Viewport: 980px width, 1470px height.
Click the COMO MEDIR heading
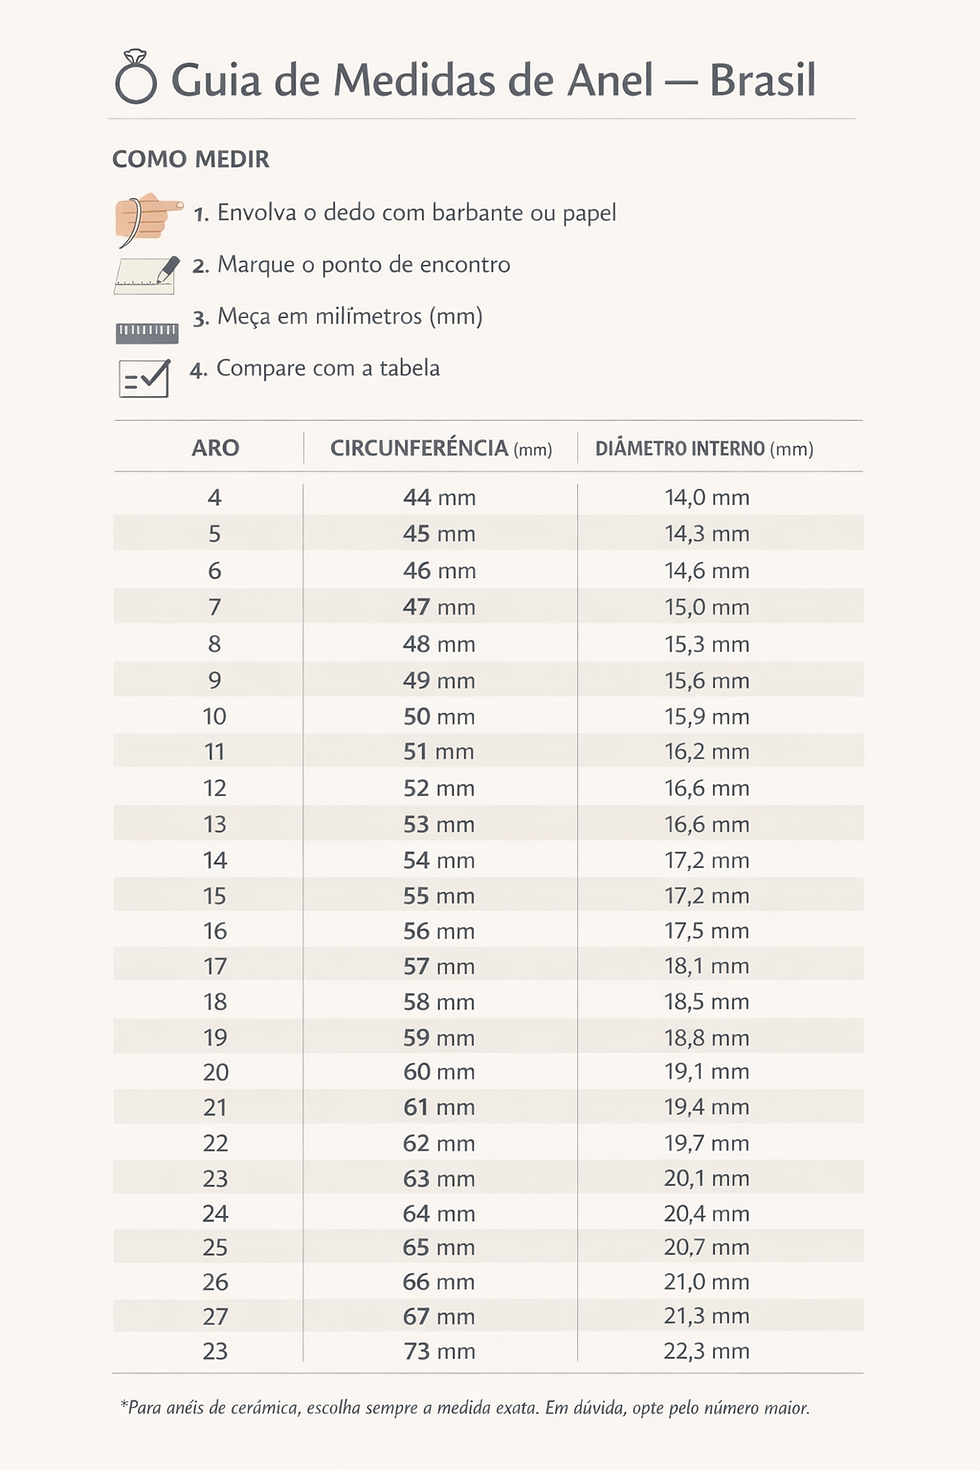click(191, 159)
